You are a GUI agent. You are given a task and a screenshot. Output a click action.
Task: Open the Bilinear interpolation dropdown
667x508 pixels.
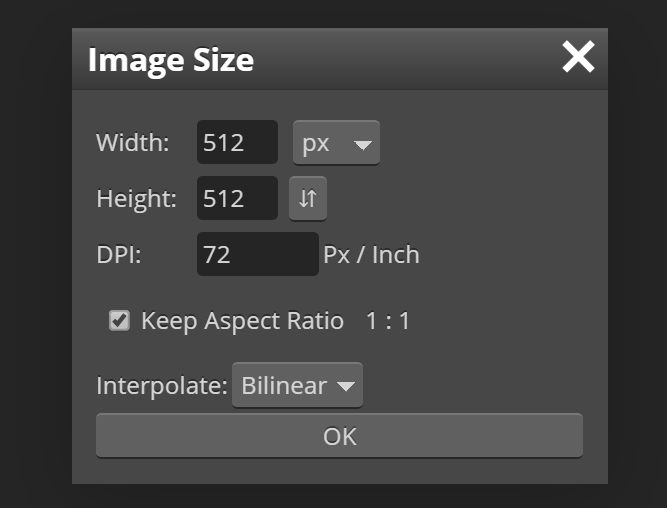pyautogui.click(x=297, y=385)
